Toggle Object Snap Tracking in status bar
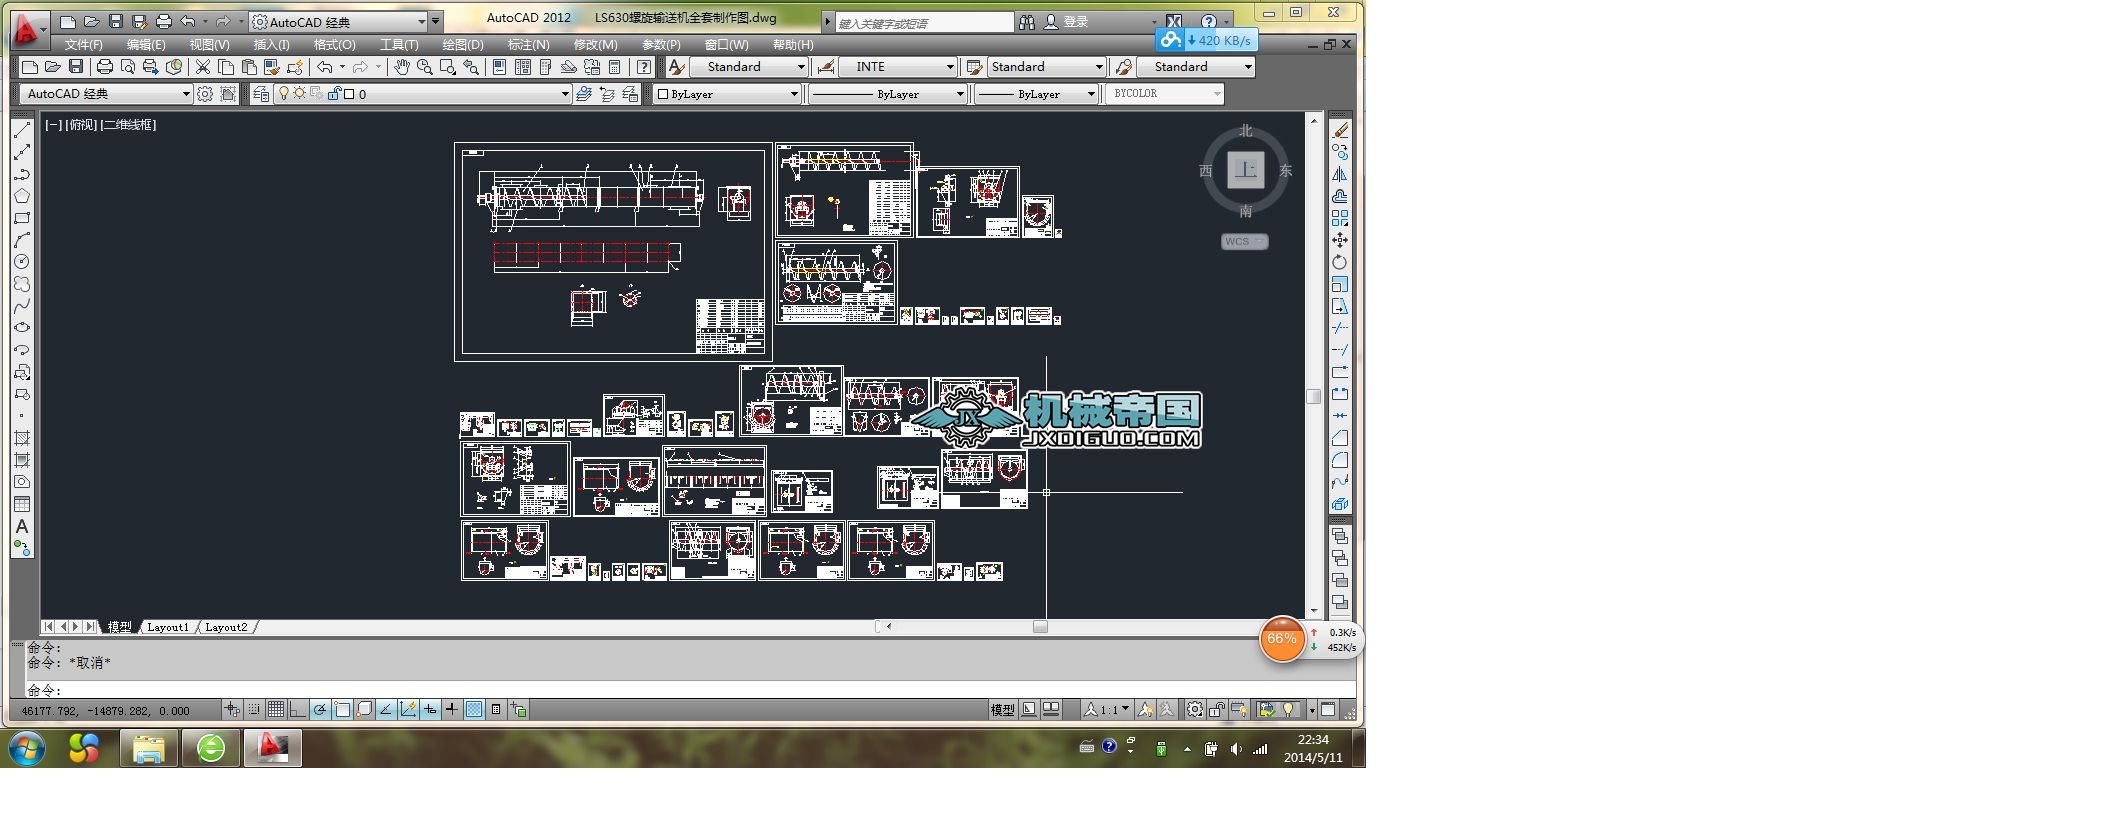2115x837 pixels. (386, 710)
